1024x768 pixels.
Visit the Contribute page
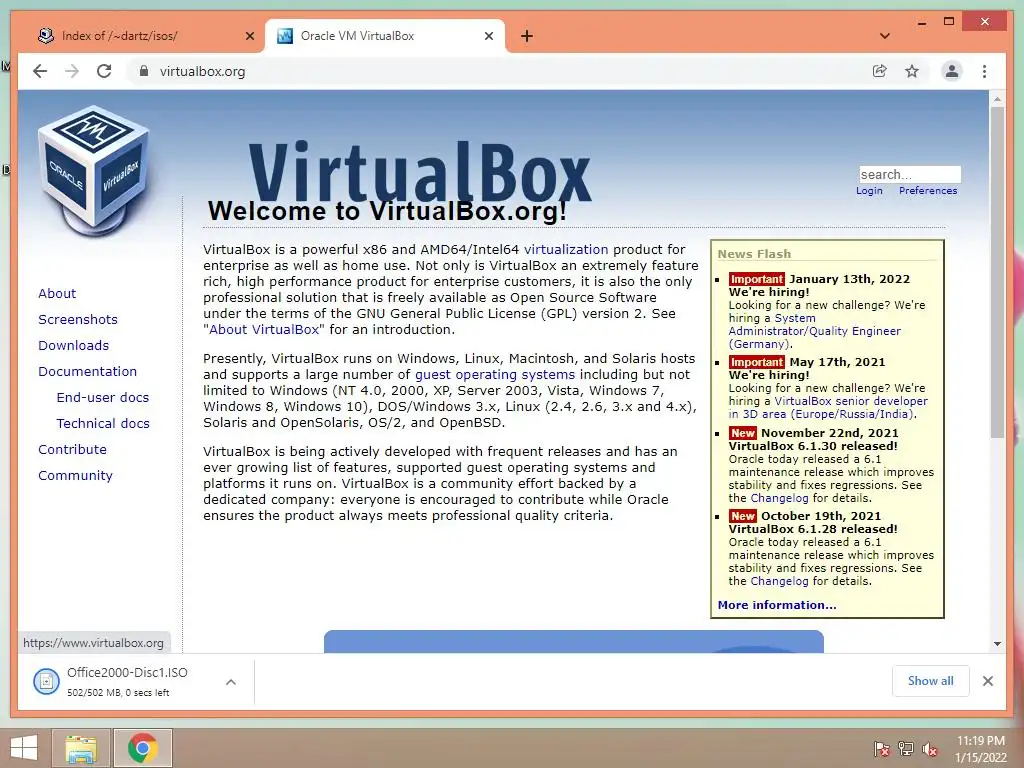[x=72, y=450]
